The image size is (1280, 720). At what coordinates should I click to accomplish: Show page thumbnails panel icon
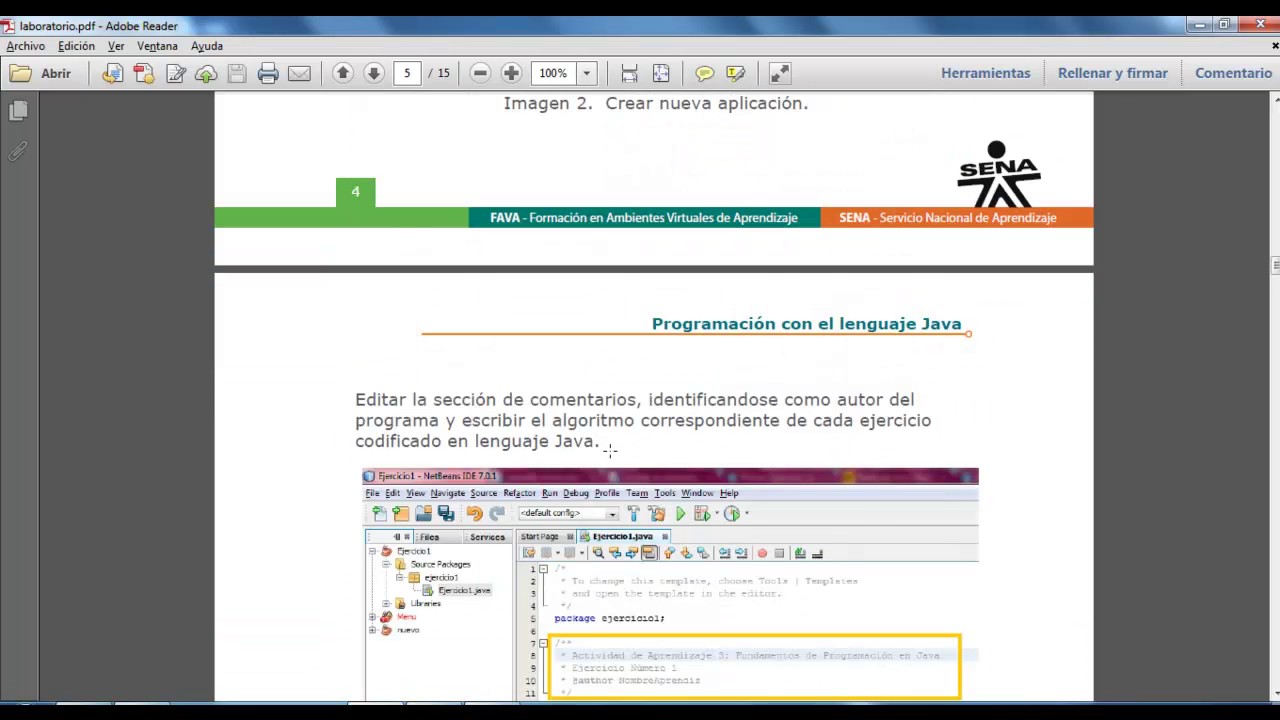18,112
